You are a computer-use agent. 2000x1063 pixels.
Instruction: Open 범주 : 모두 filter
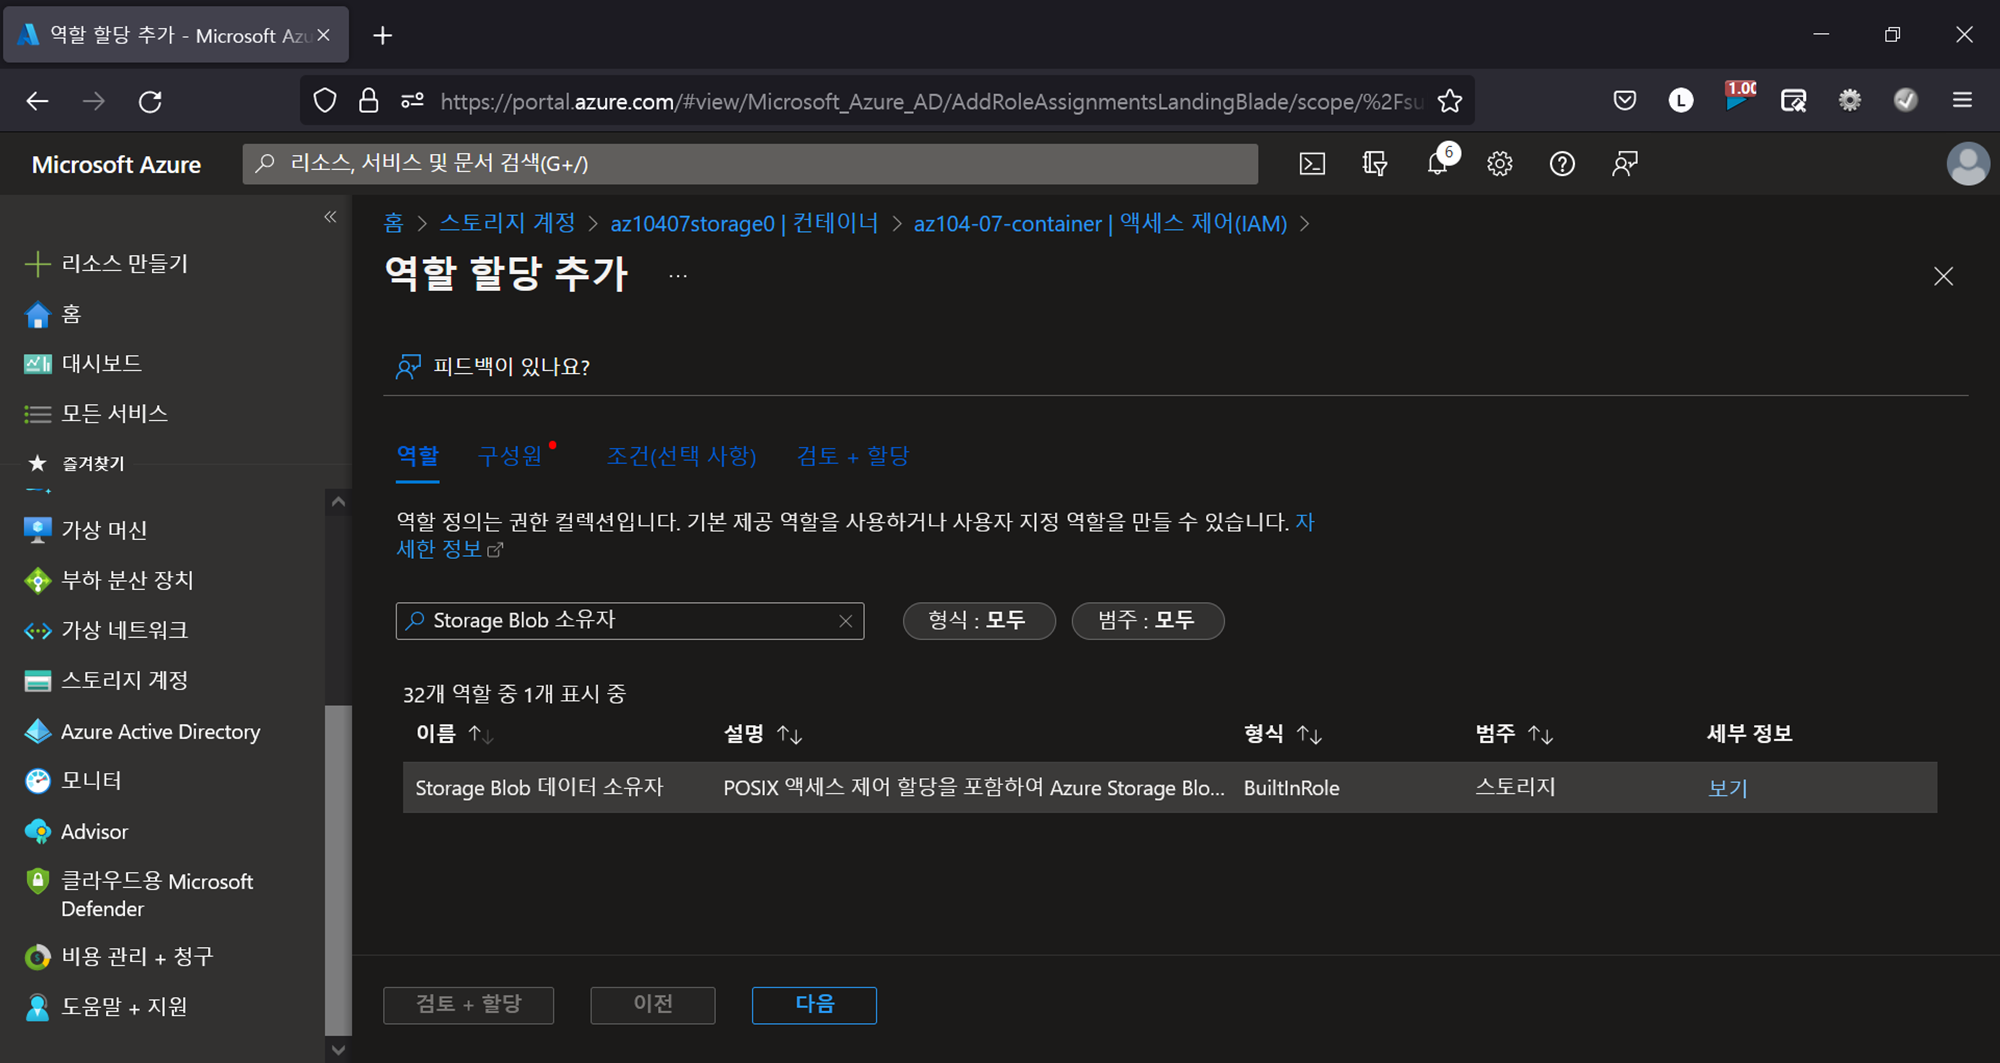1147,620
